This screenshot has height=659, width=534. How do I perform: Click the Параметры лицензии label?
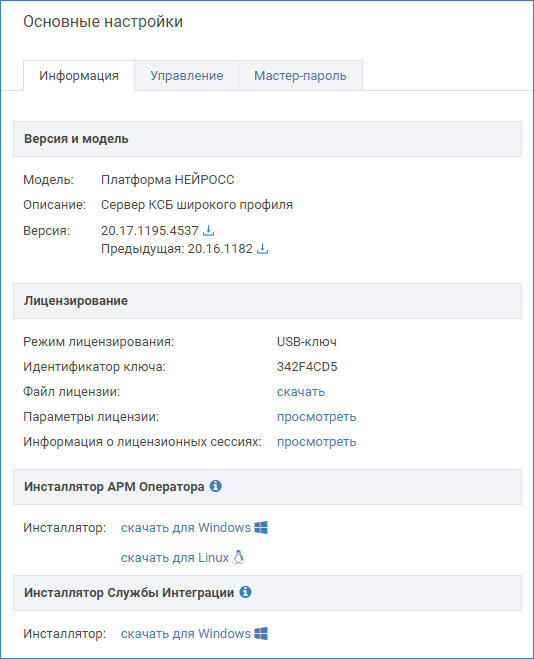[x=91, y=417]
